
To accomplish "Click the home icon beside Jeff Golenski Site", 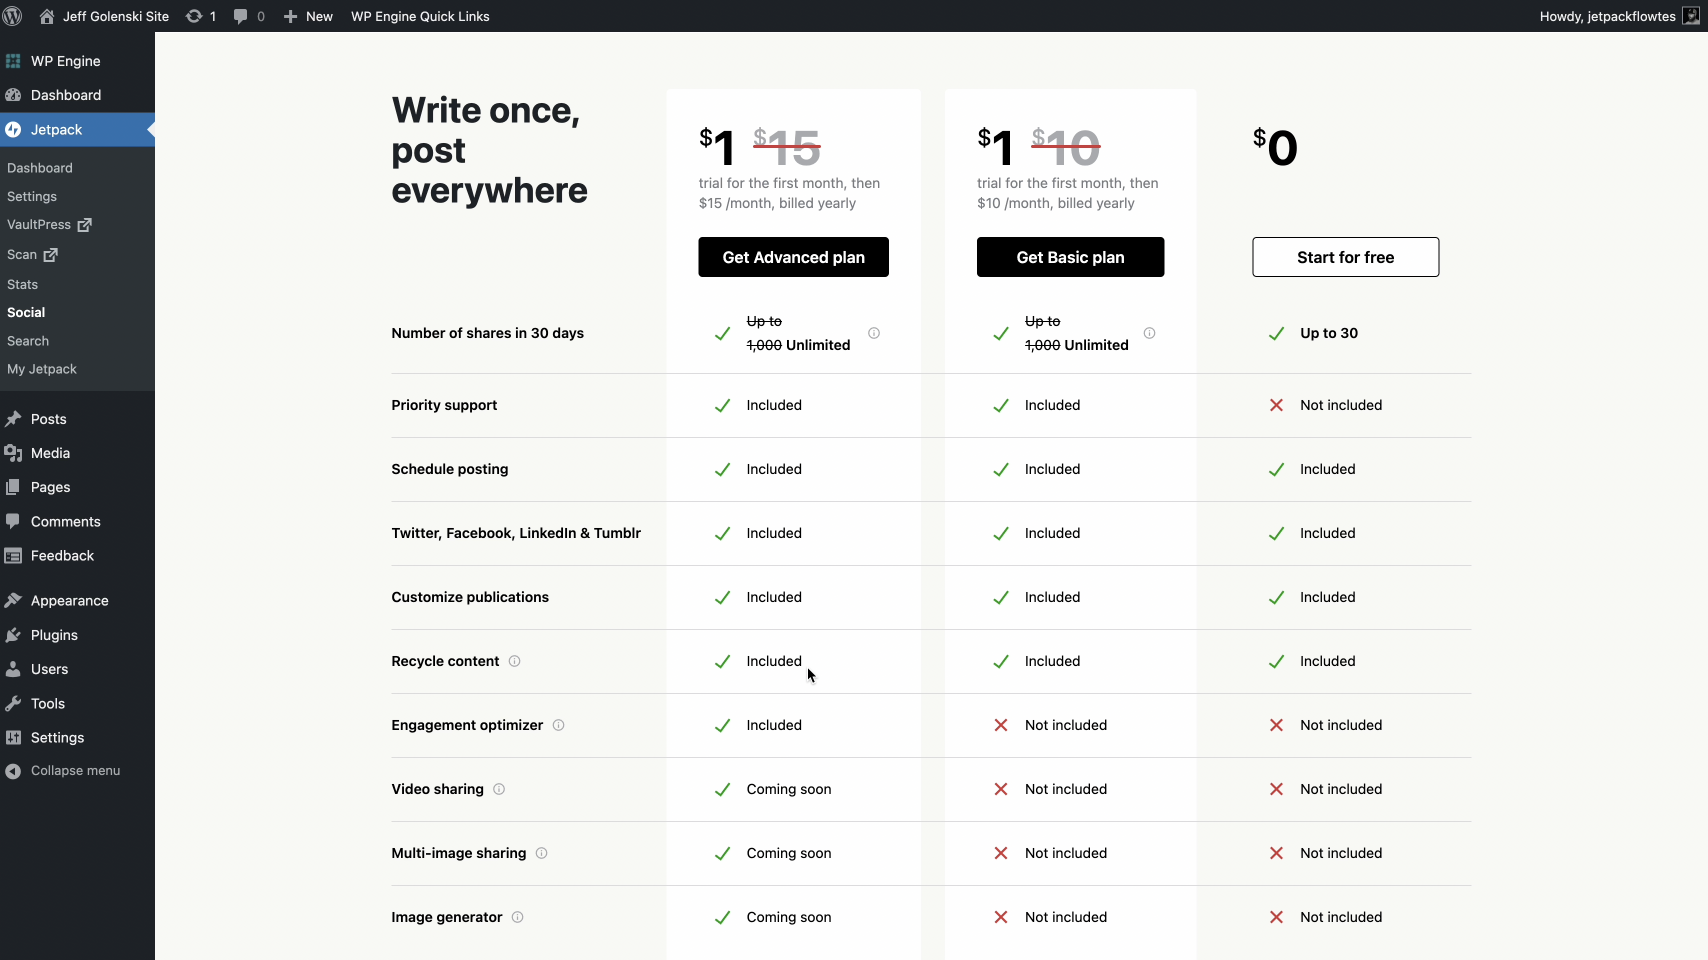I will (47, 16).
